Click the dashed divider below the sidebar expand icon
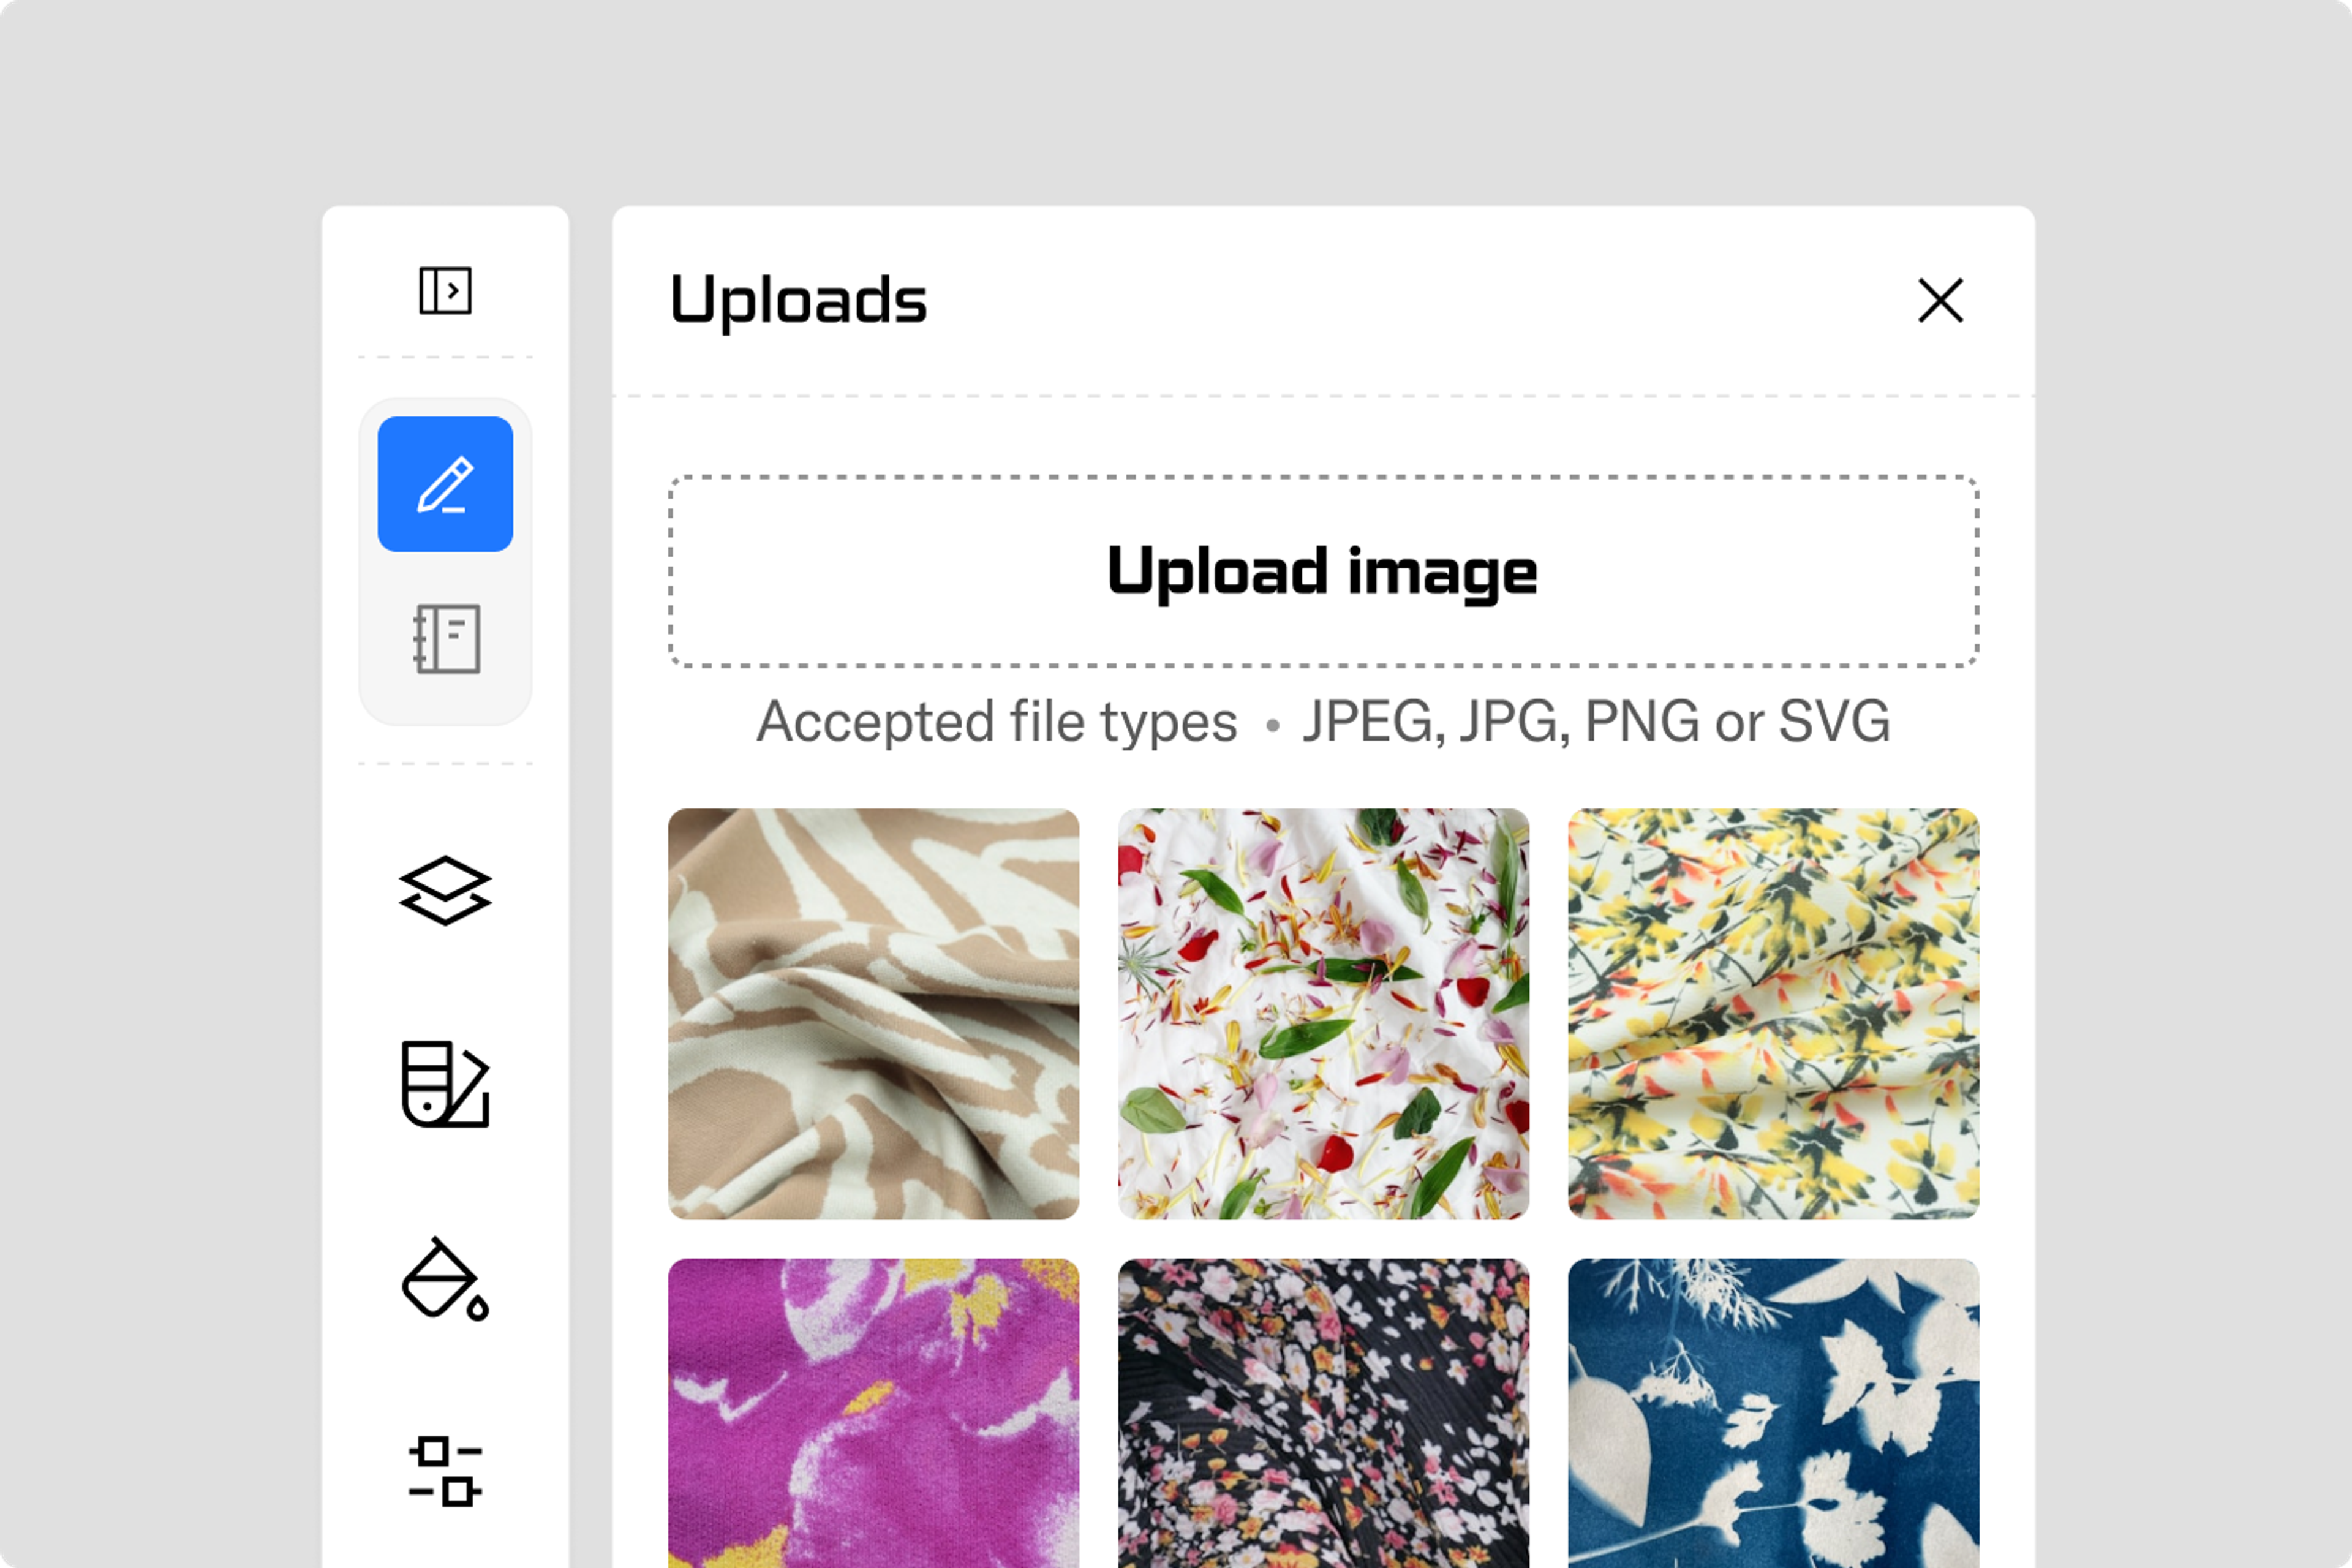This screenshot has width=2352, height=1568. click(x=445, y=357)
